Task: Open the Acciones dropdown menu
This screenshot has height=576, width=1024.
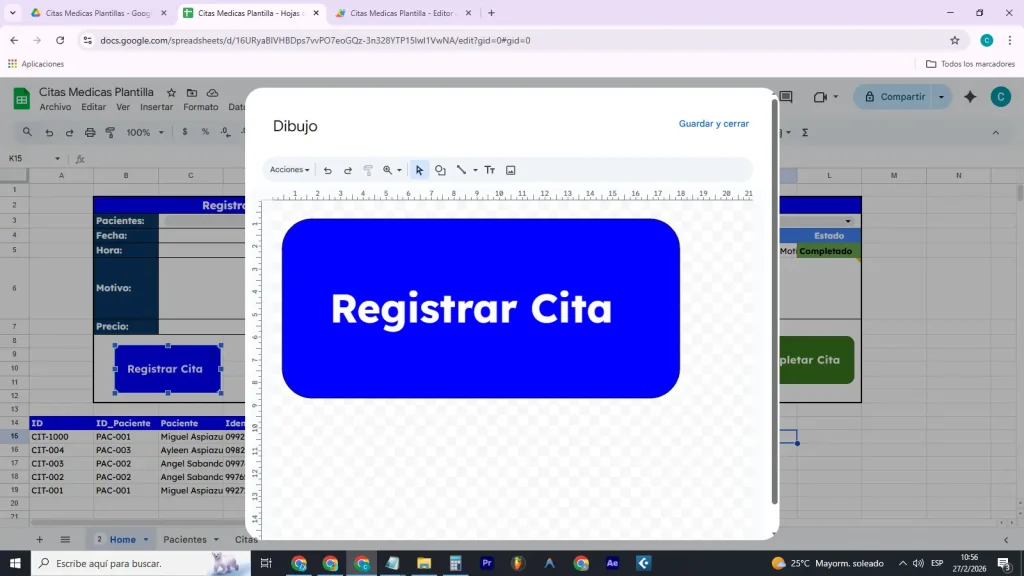Action: [288, 170]
